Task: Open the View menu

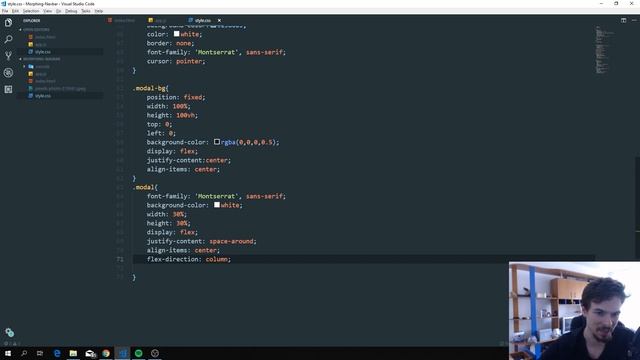Action: tap(48, 11)
